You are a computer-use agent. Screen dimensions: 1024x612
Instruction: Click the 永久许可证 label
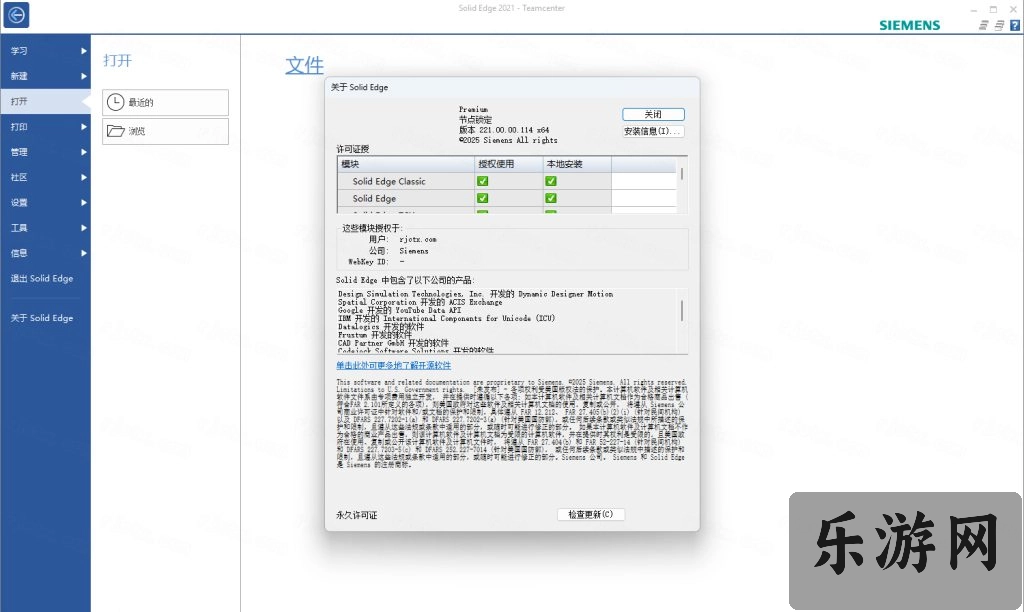357,515
